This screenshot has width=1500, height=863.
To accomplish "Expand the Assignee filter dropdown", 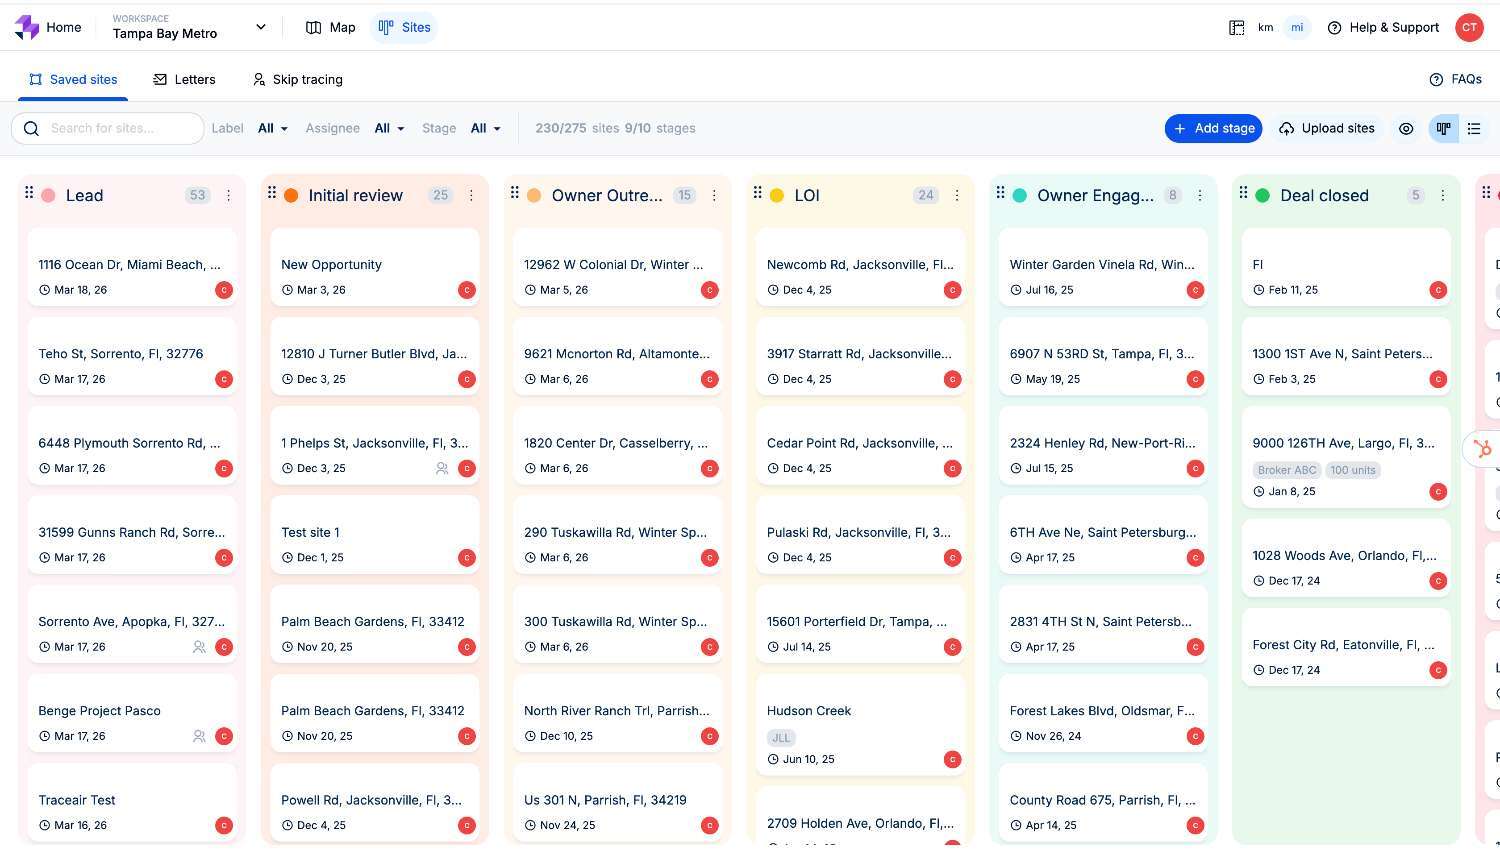I will (x=389, y=129).
